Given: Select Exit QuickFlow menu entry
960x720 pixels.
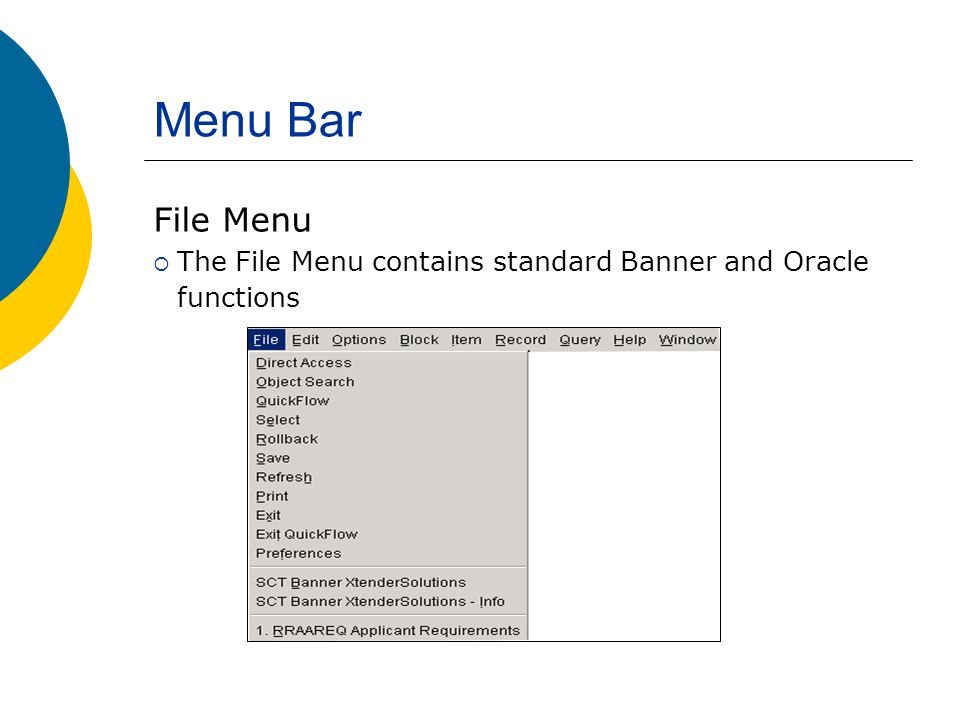Looking at the screenshot, I should 388,534.
